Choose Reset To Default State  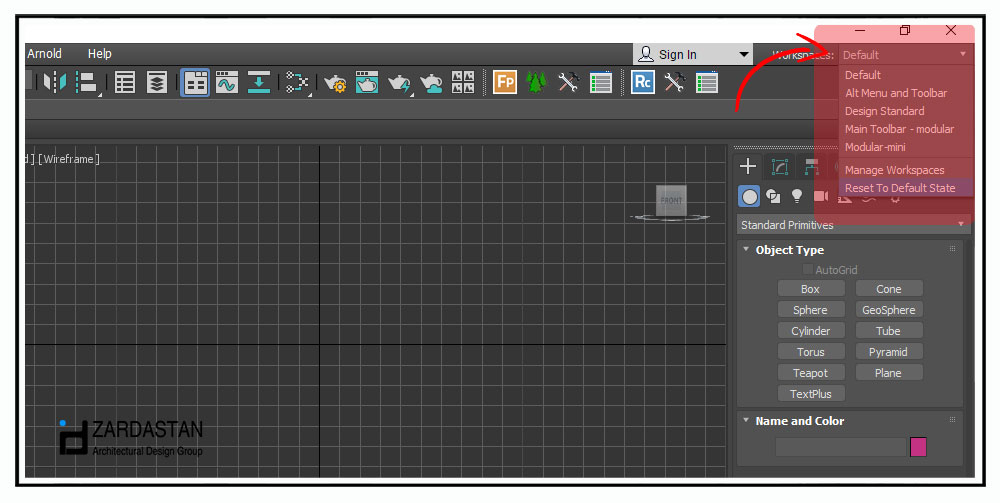[x=900, y=187]
